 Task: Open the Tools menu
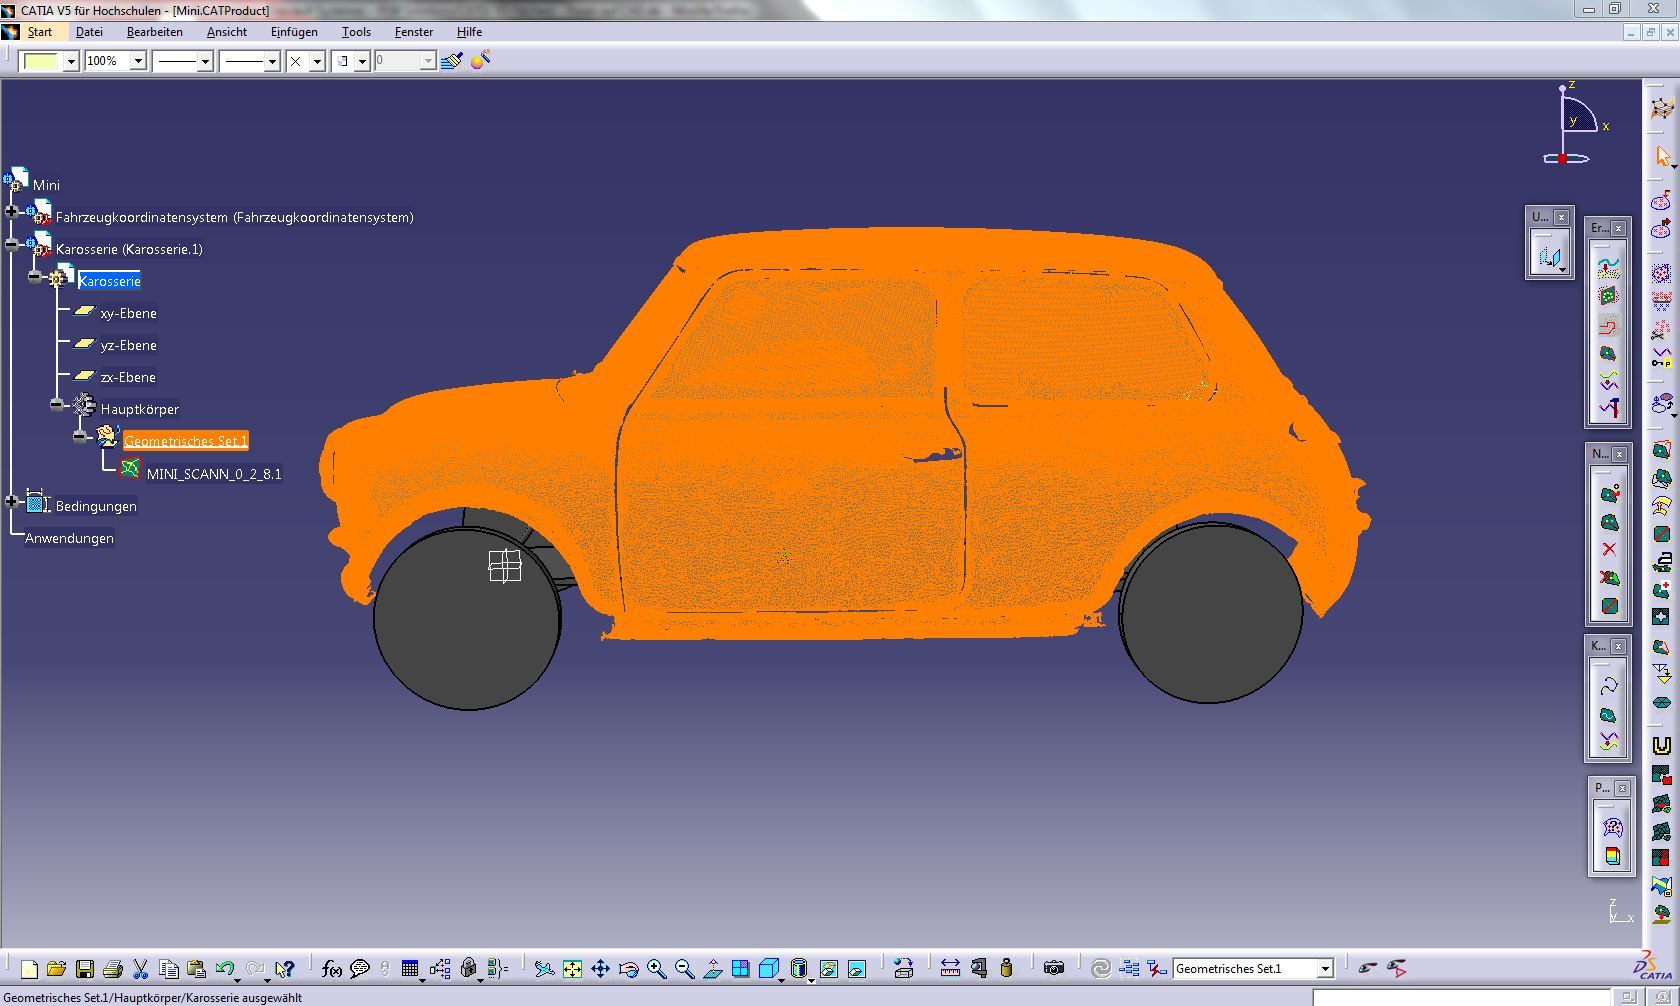pos(356,32)
